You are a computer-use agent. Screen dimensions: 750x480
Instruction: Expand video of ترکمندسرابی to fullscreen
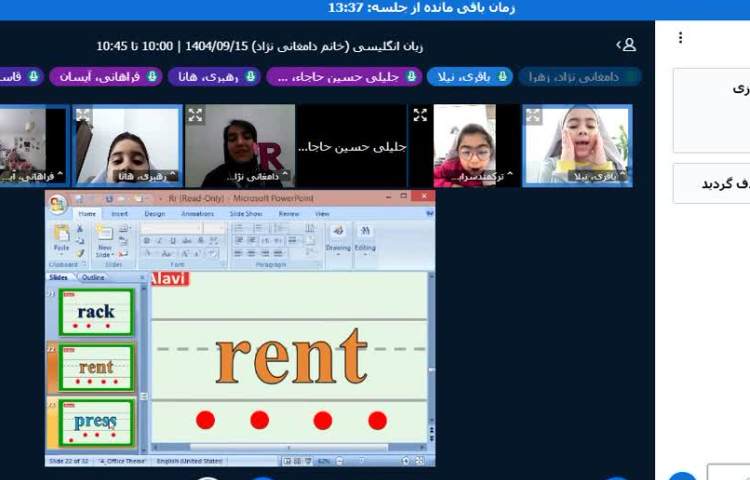(x=420, y=116)
